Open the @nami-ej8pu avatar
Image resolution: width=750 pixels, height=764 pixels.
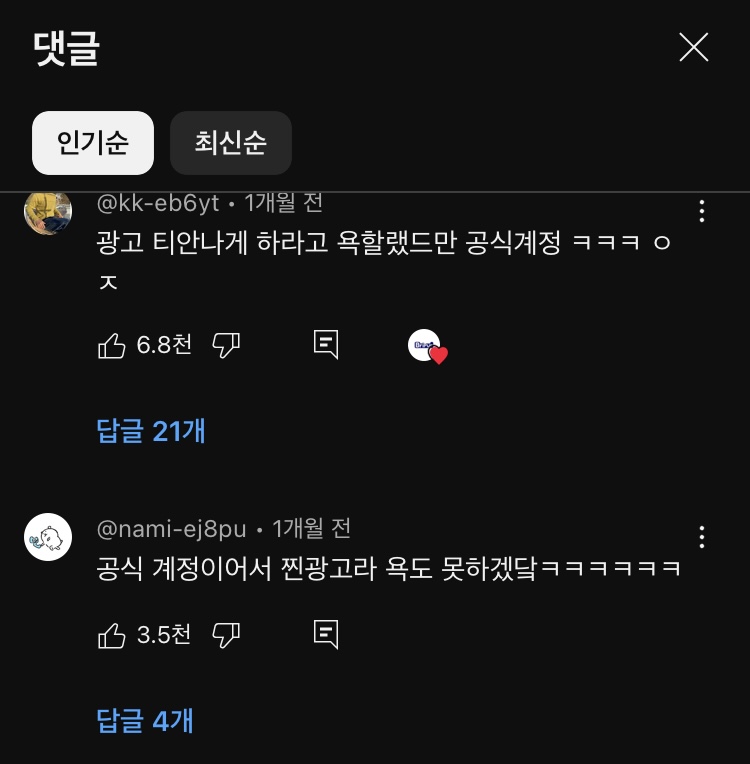click(x=48, y=537)
